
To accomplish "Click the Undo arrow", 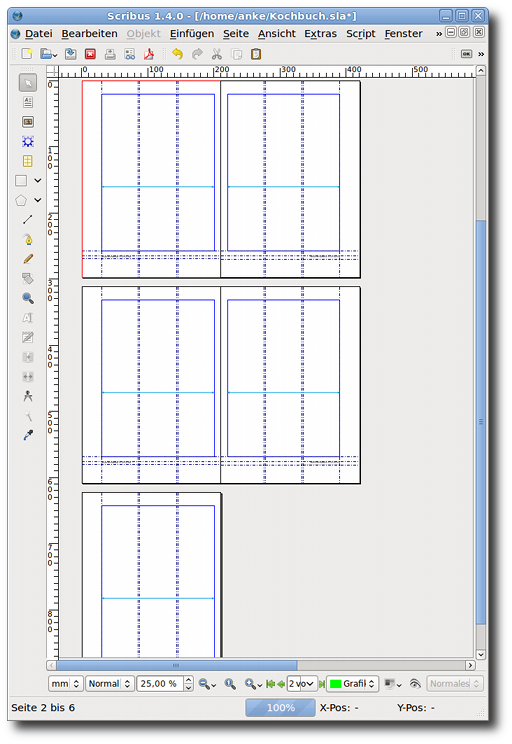I will 177,54.
